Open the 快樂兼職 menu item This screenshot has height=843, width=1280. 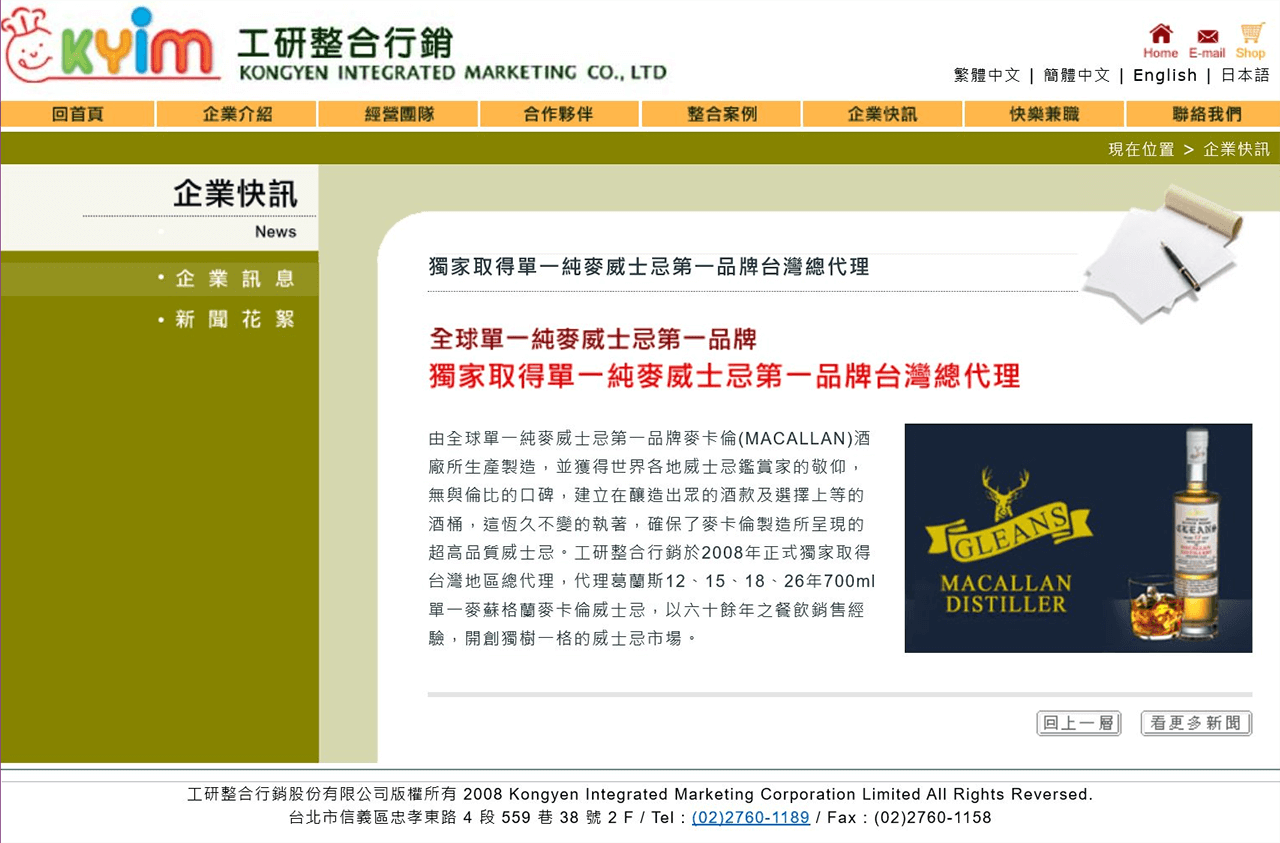tap(1044, 114)
